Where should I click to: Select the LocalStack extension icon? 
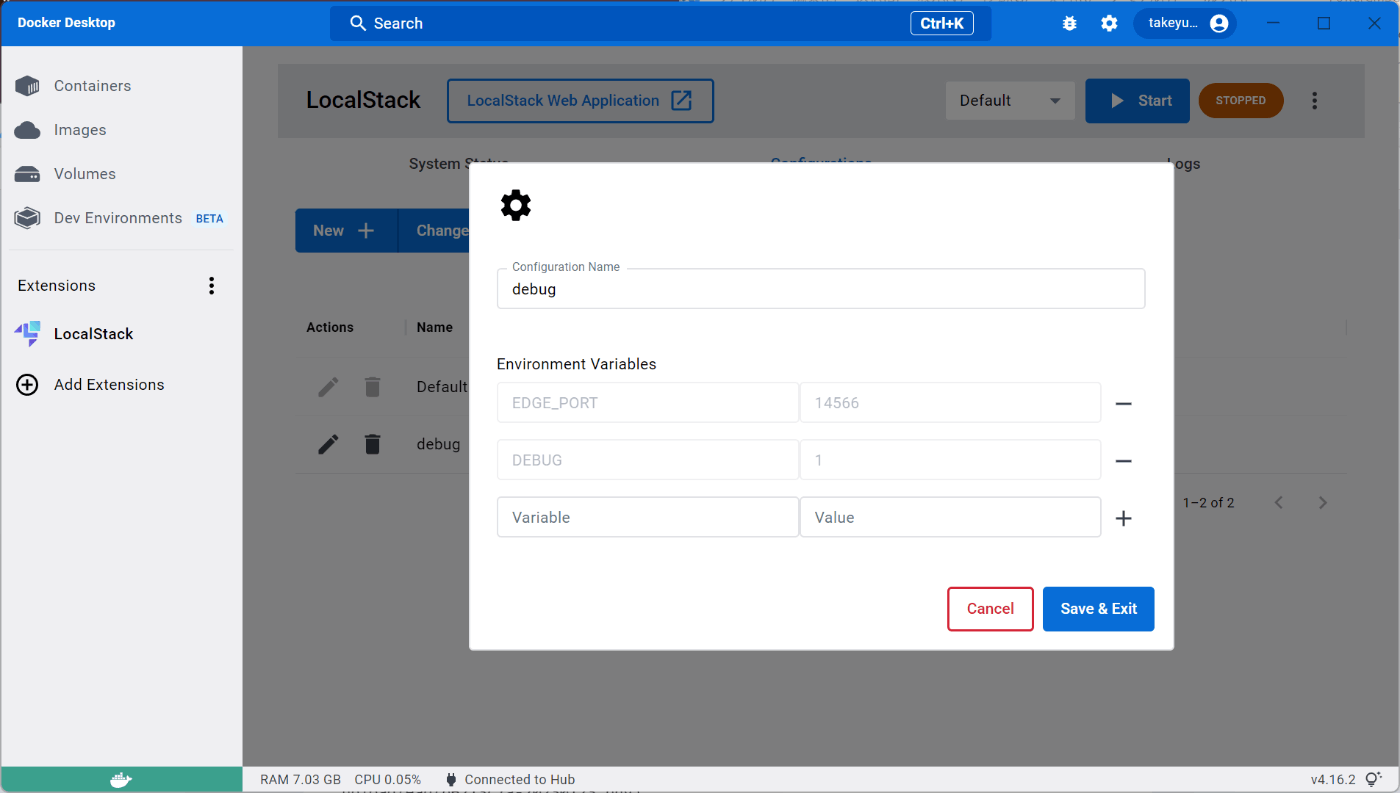(x=27, y=334)
